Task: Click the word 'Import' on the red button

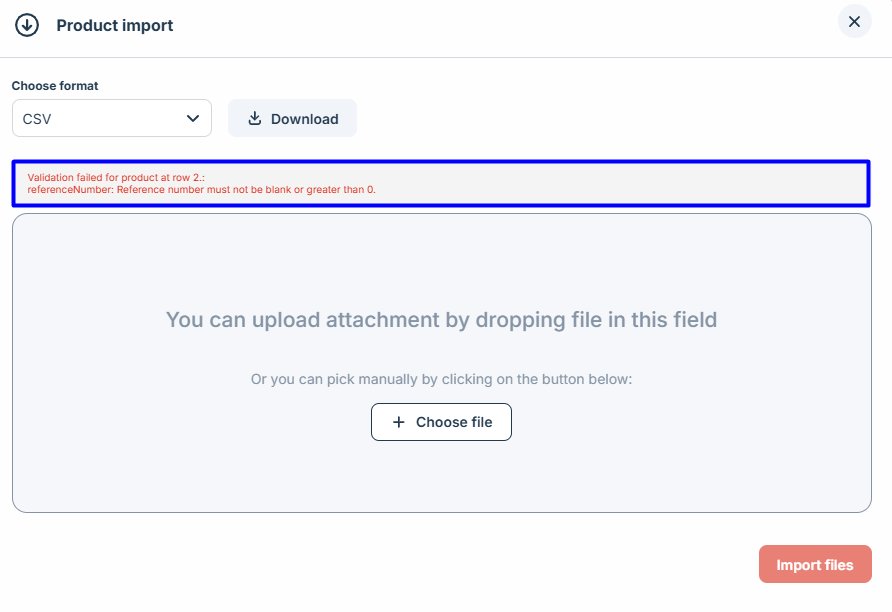Action: pyautogui.click(x=798, y=565)
